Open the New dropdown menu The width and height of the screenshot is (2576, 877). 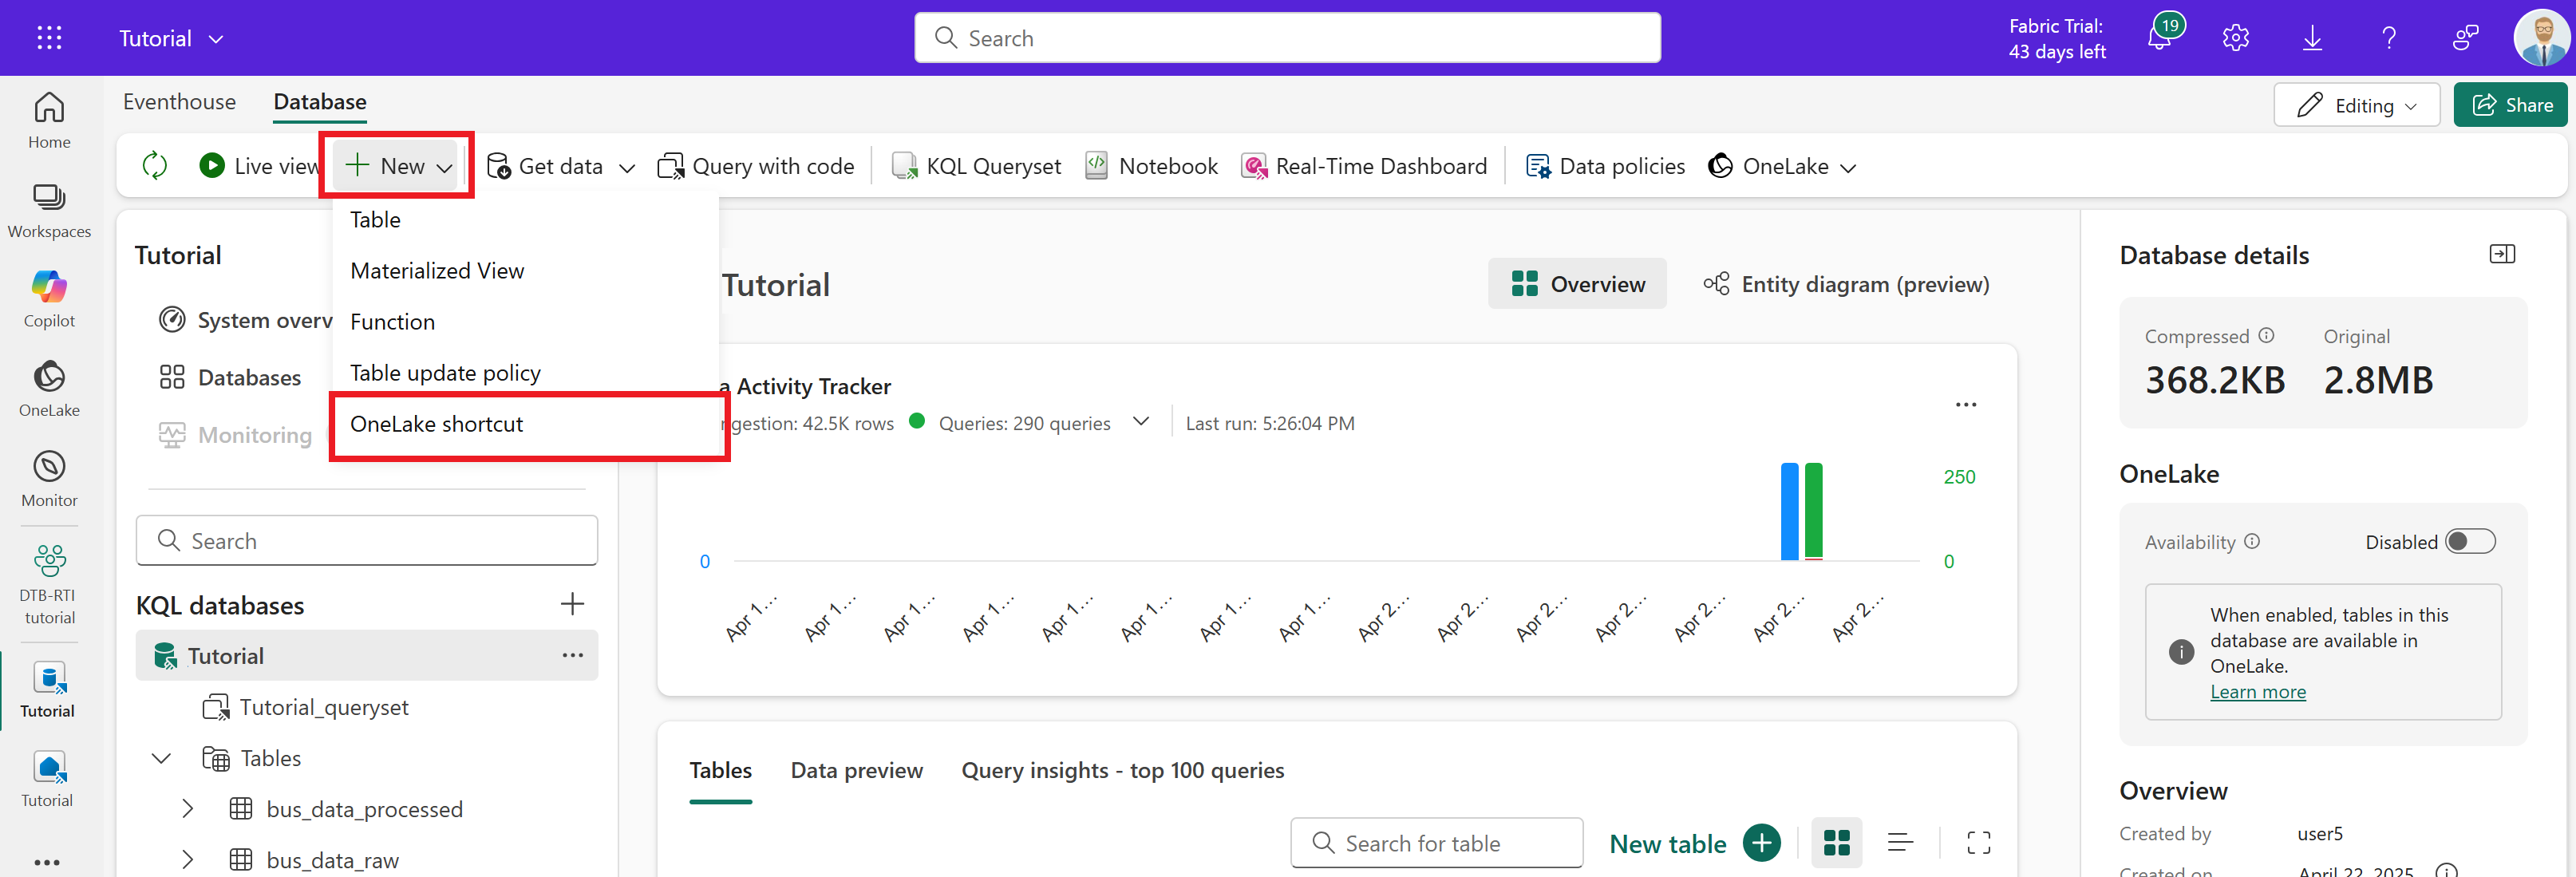click(x=398, y=166)
